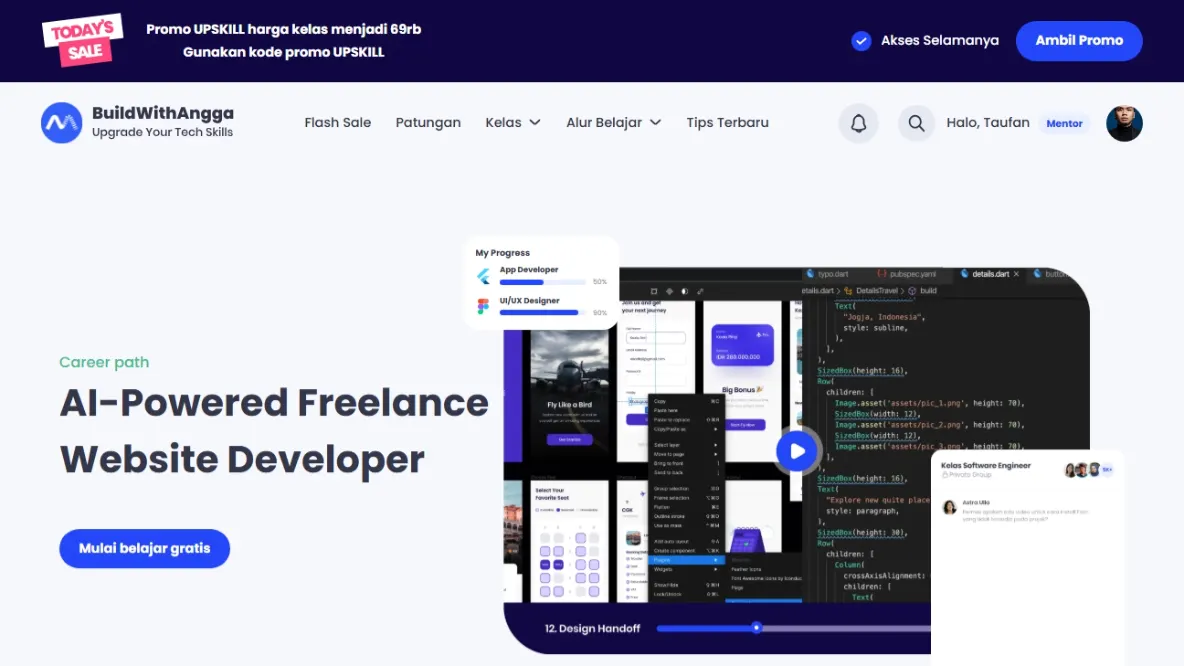Expand the Alur Belajar dropdown
Viewport: 1184px width, 666px height.
pyautogui.click(x=612, y=122)
